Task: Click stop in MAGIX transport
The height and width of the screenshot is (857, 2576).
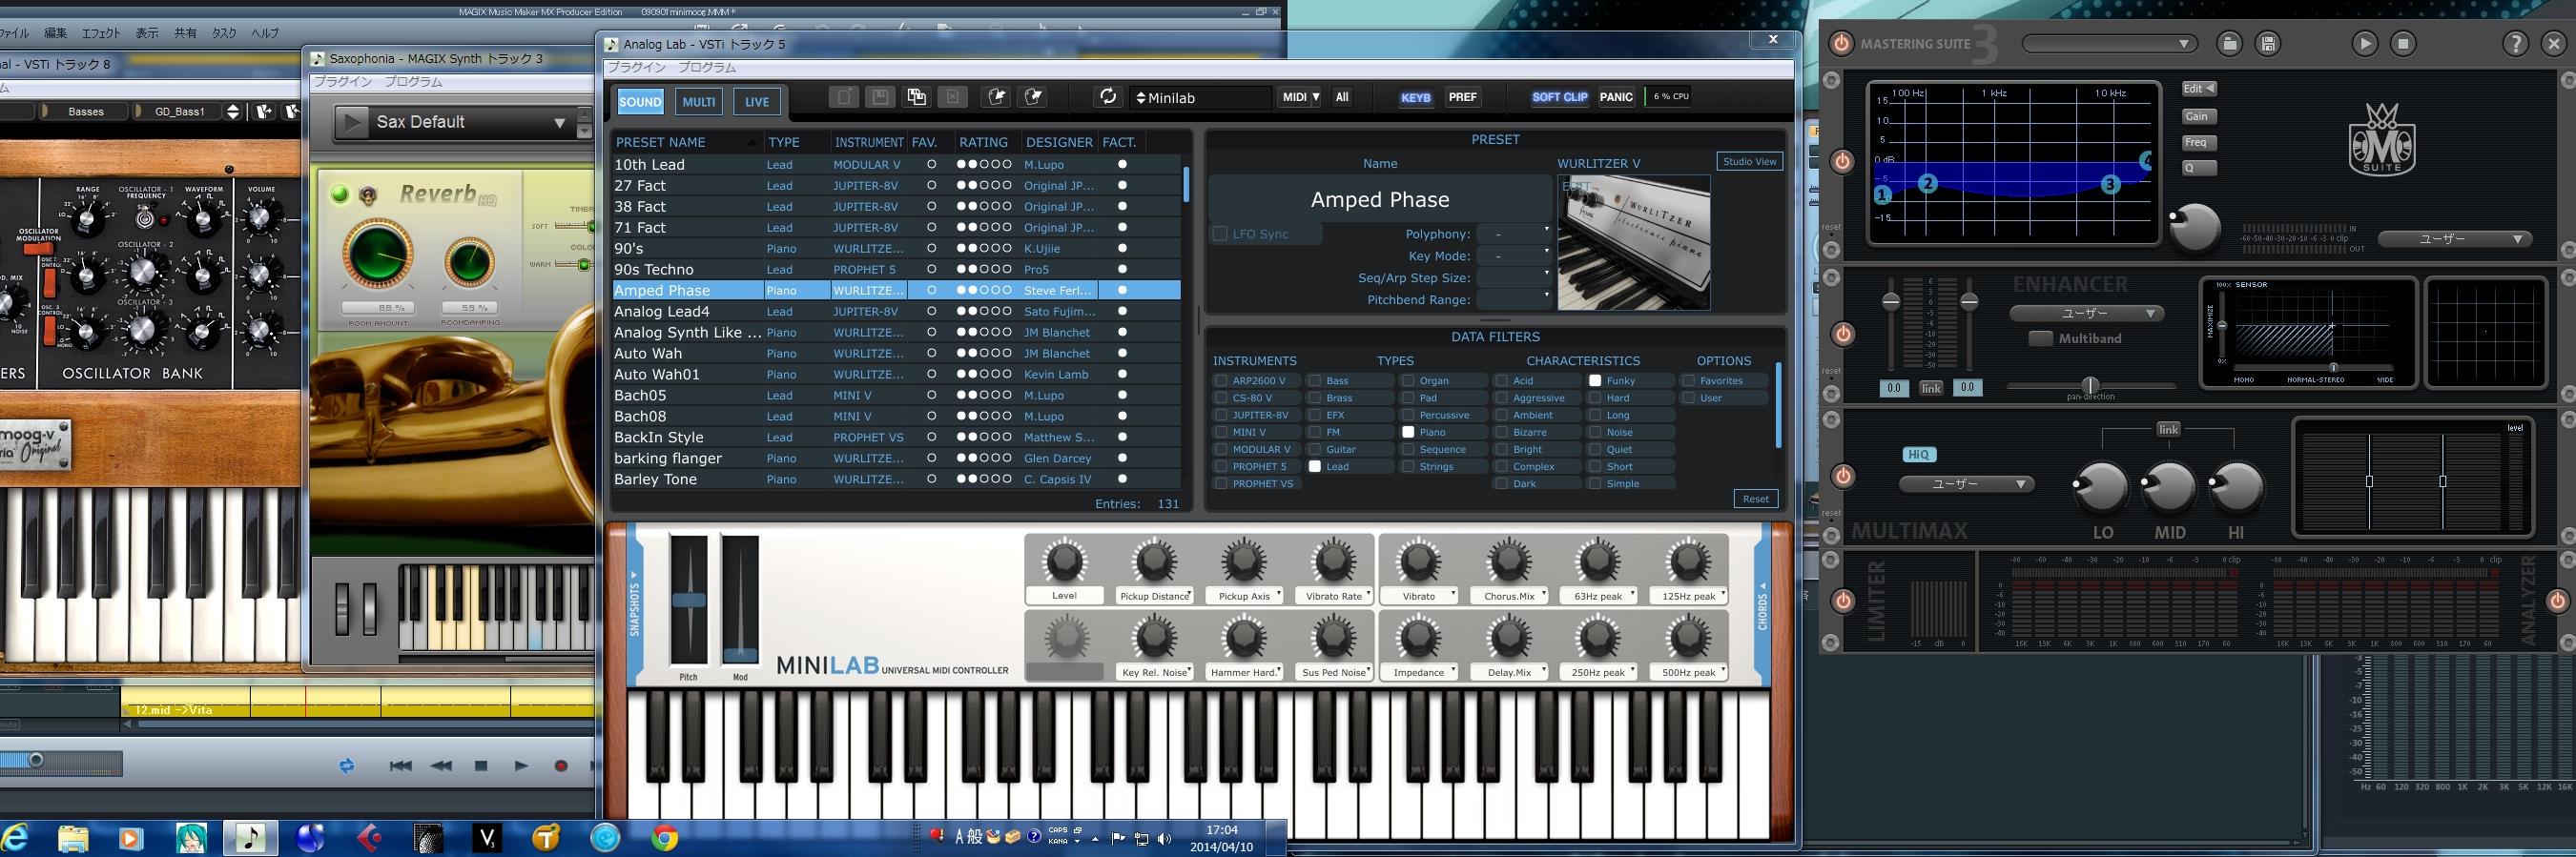Action: 481,766
